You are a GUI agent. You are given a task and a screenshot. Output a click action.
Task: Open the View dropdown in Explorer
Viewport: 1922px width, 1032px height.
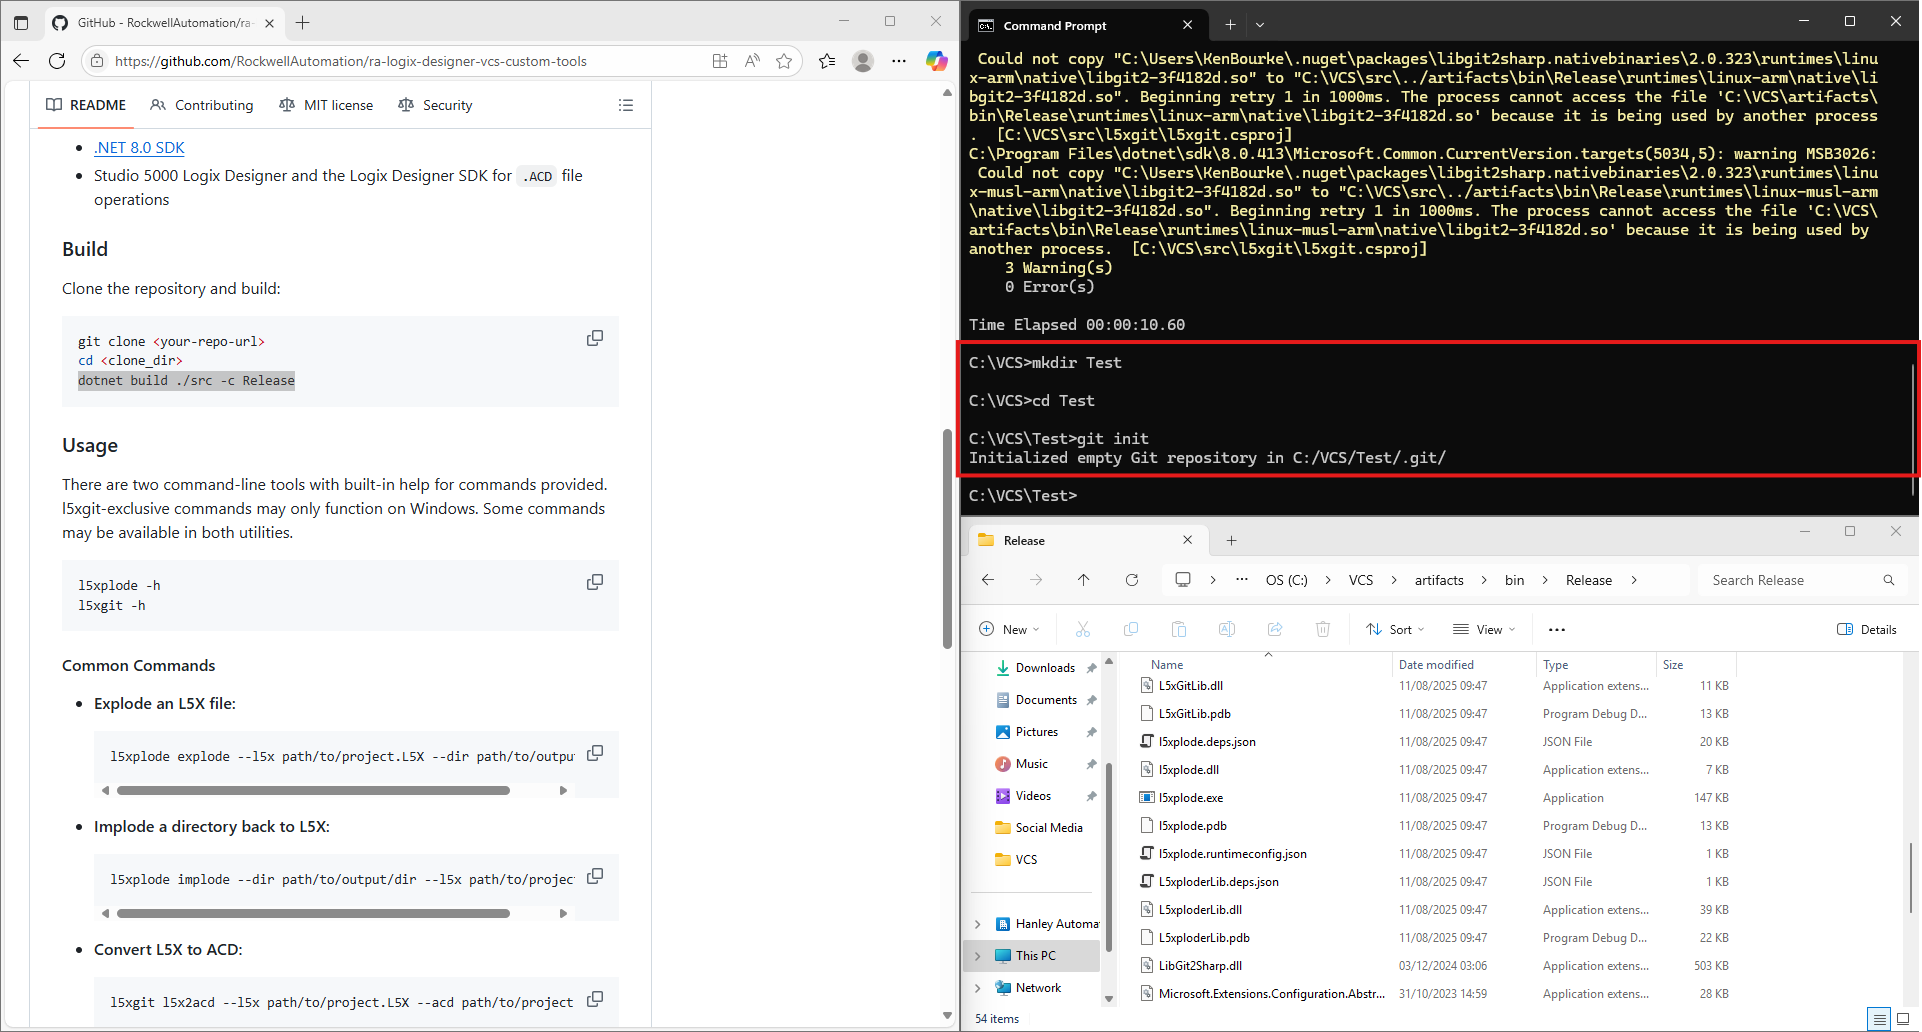tap(1485, 629)
